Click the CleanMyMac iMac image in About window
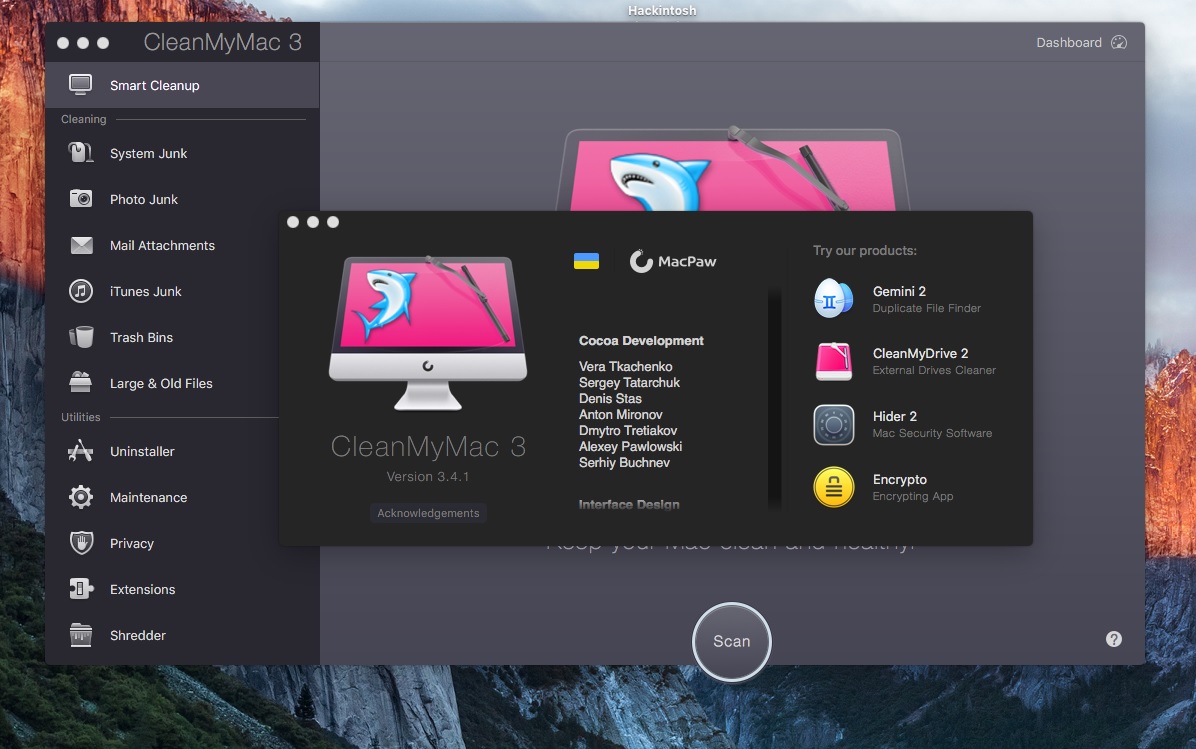This screenshot has width=1196, height=749. click(x=428, y=333)
